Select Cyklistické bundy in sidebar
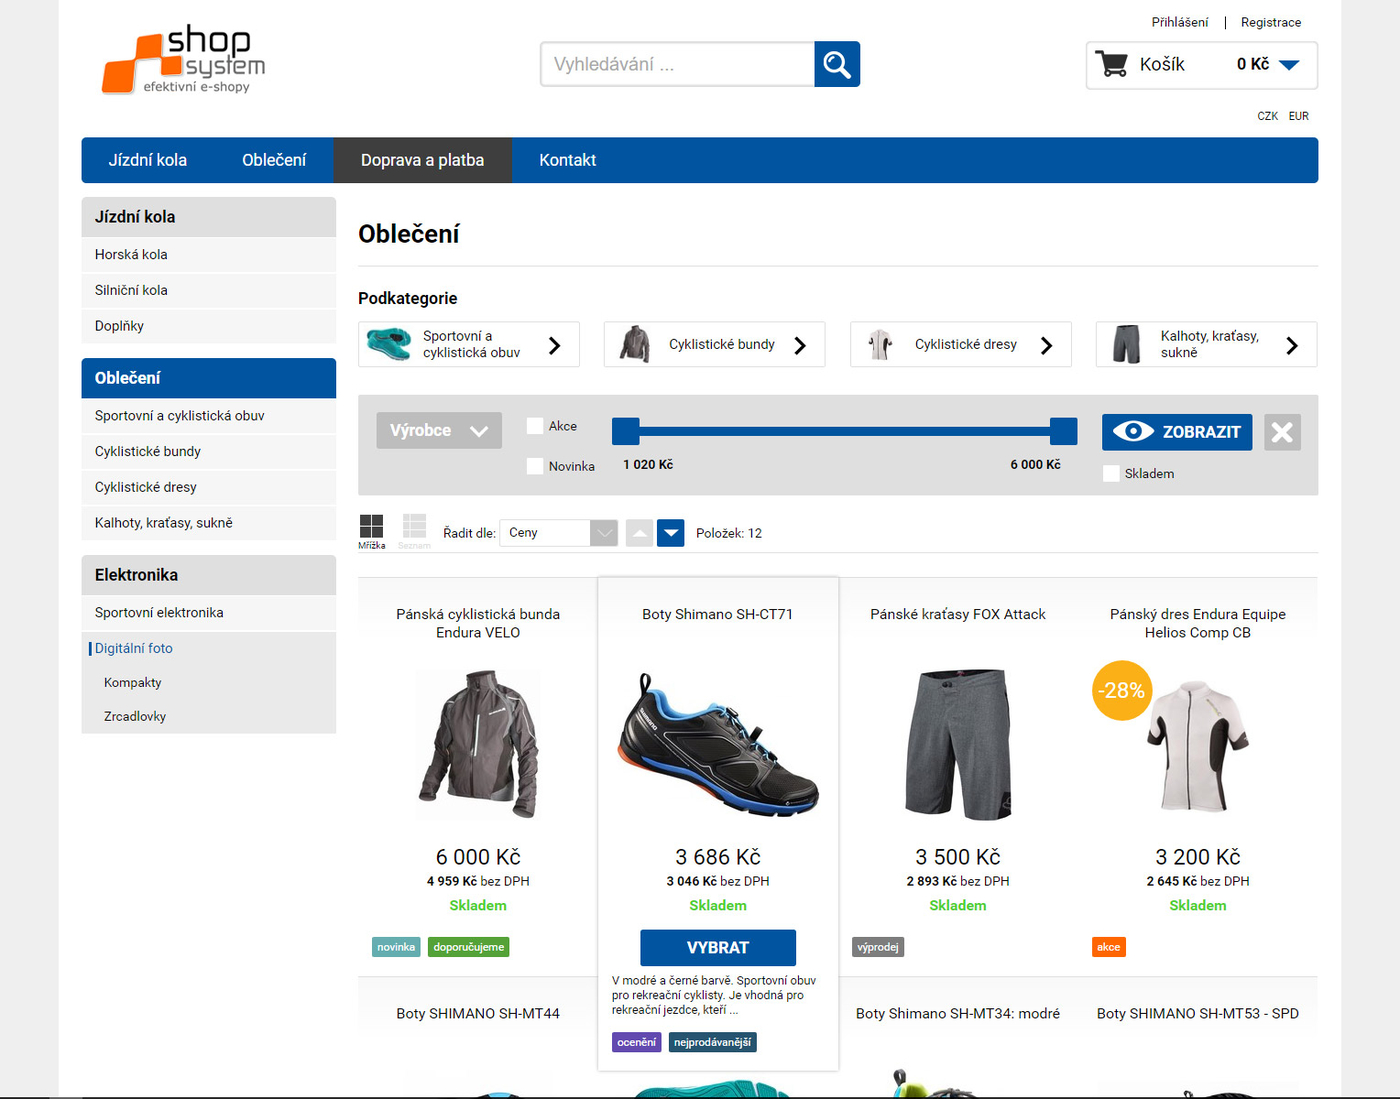 (x=209, y=451)
